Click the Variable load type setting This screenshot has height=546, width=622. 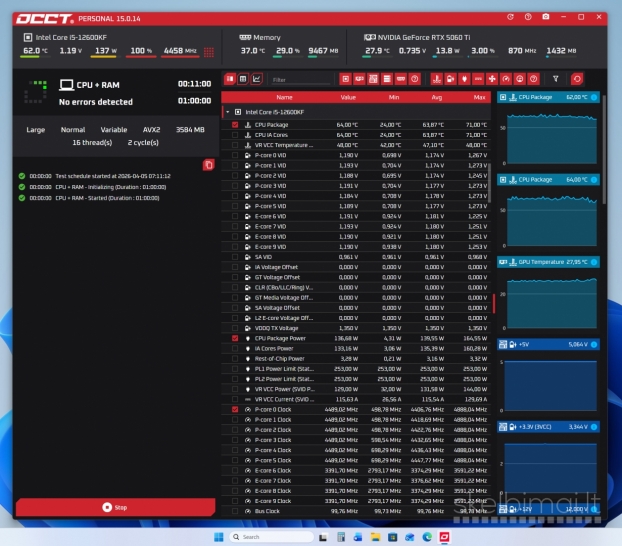click(x=114, y=130)
